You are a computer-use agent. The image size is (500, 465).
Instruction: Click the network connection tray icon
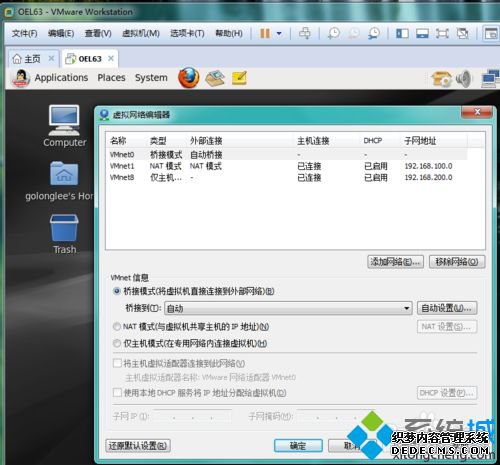490,79
